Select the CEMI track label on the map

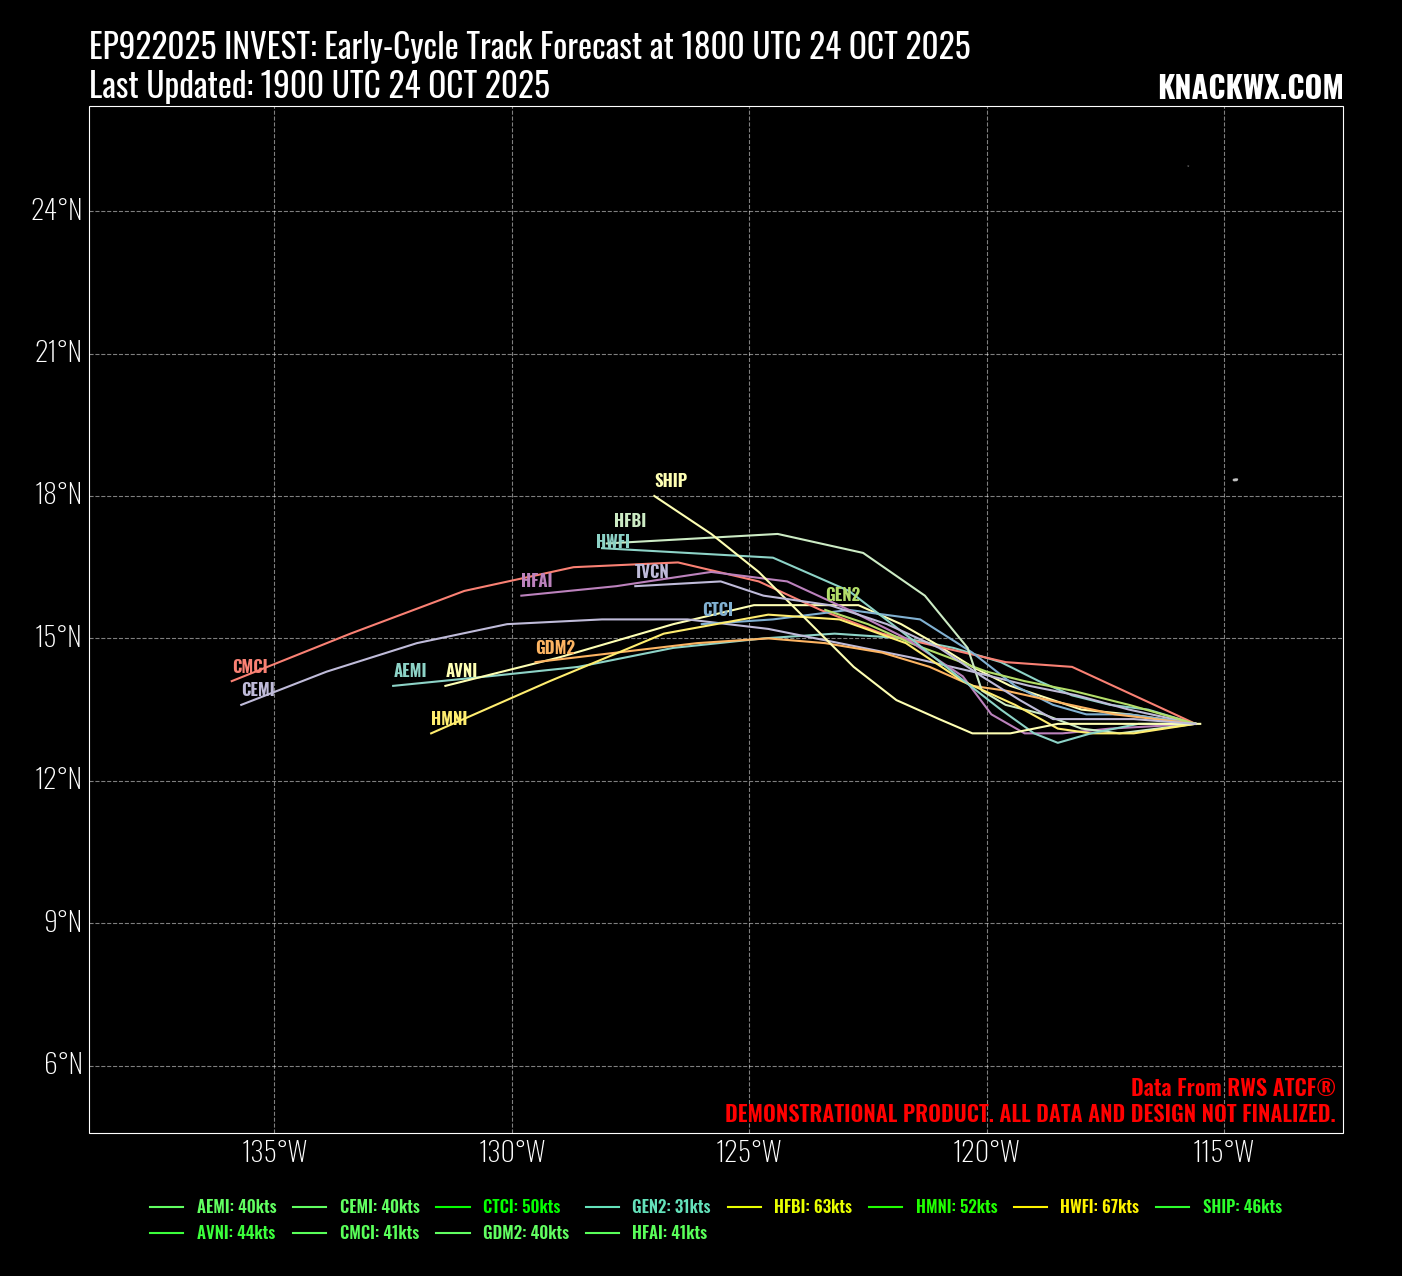point(258,689)
